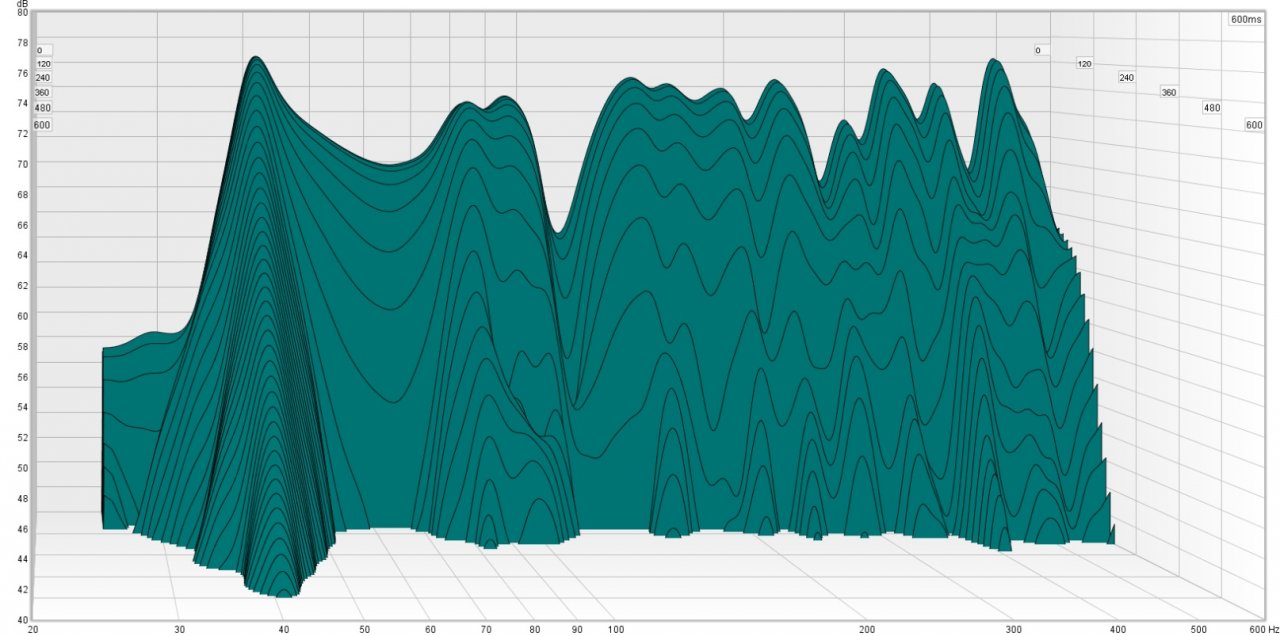
Task: Select the 66 dB vertical axis label
Action: click(22, 225)
